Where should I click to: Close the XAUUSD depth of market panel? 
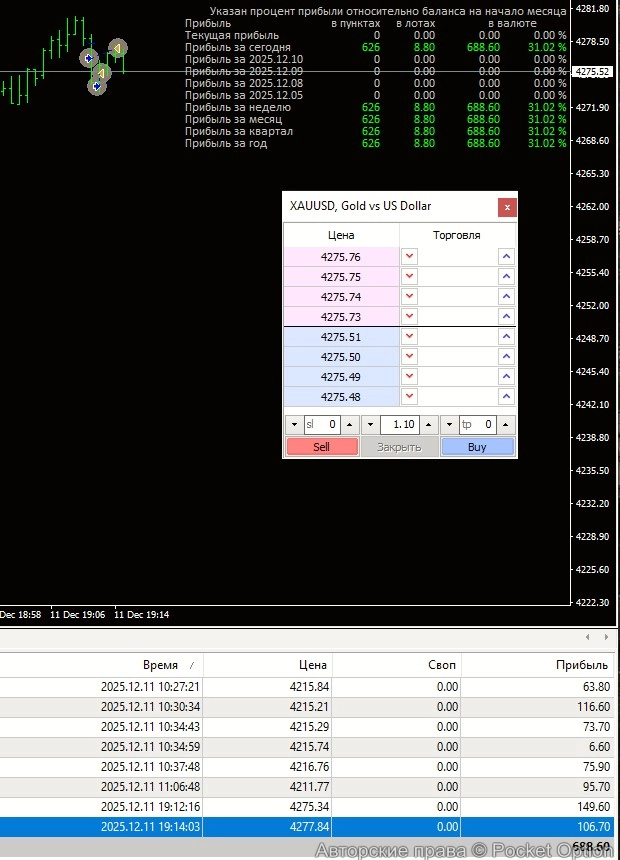pos(507,207)
